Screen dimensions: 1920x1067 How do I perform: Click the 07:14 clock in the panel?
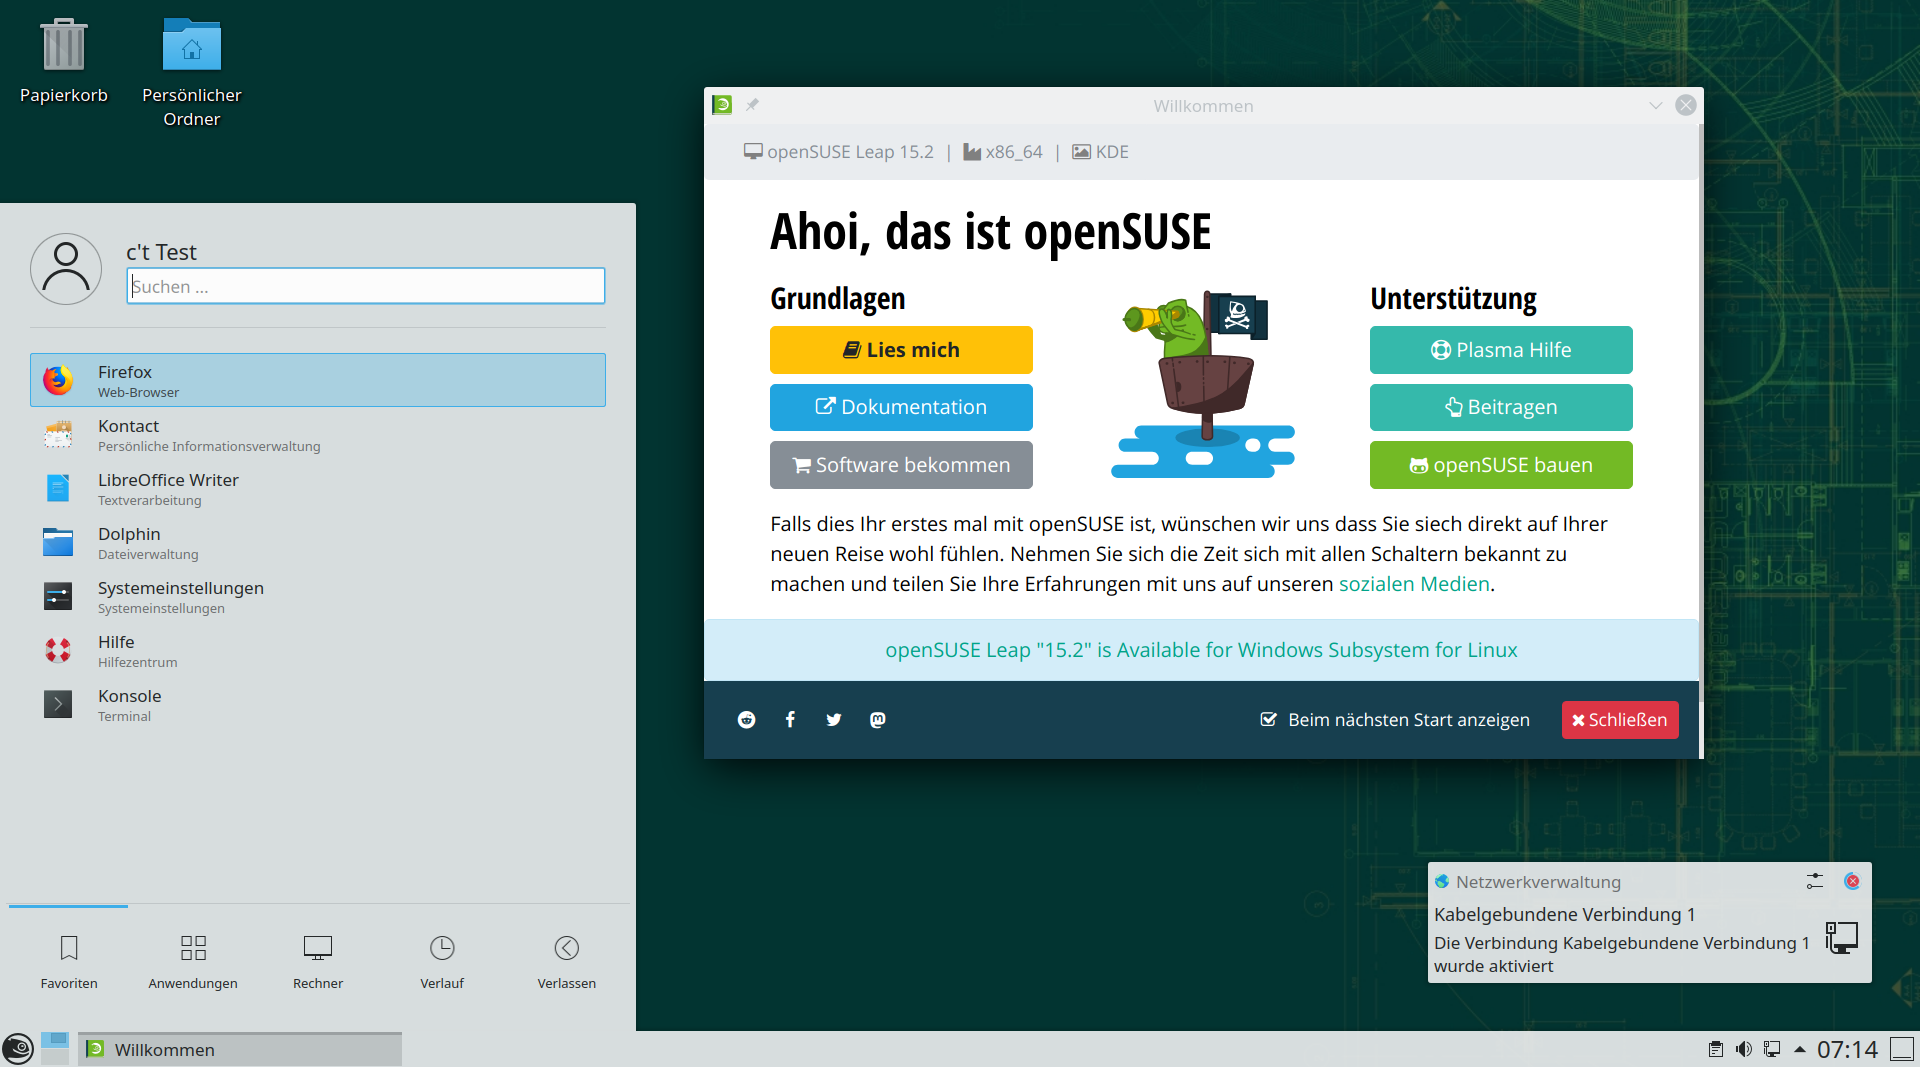pos(1847,1049)
